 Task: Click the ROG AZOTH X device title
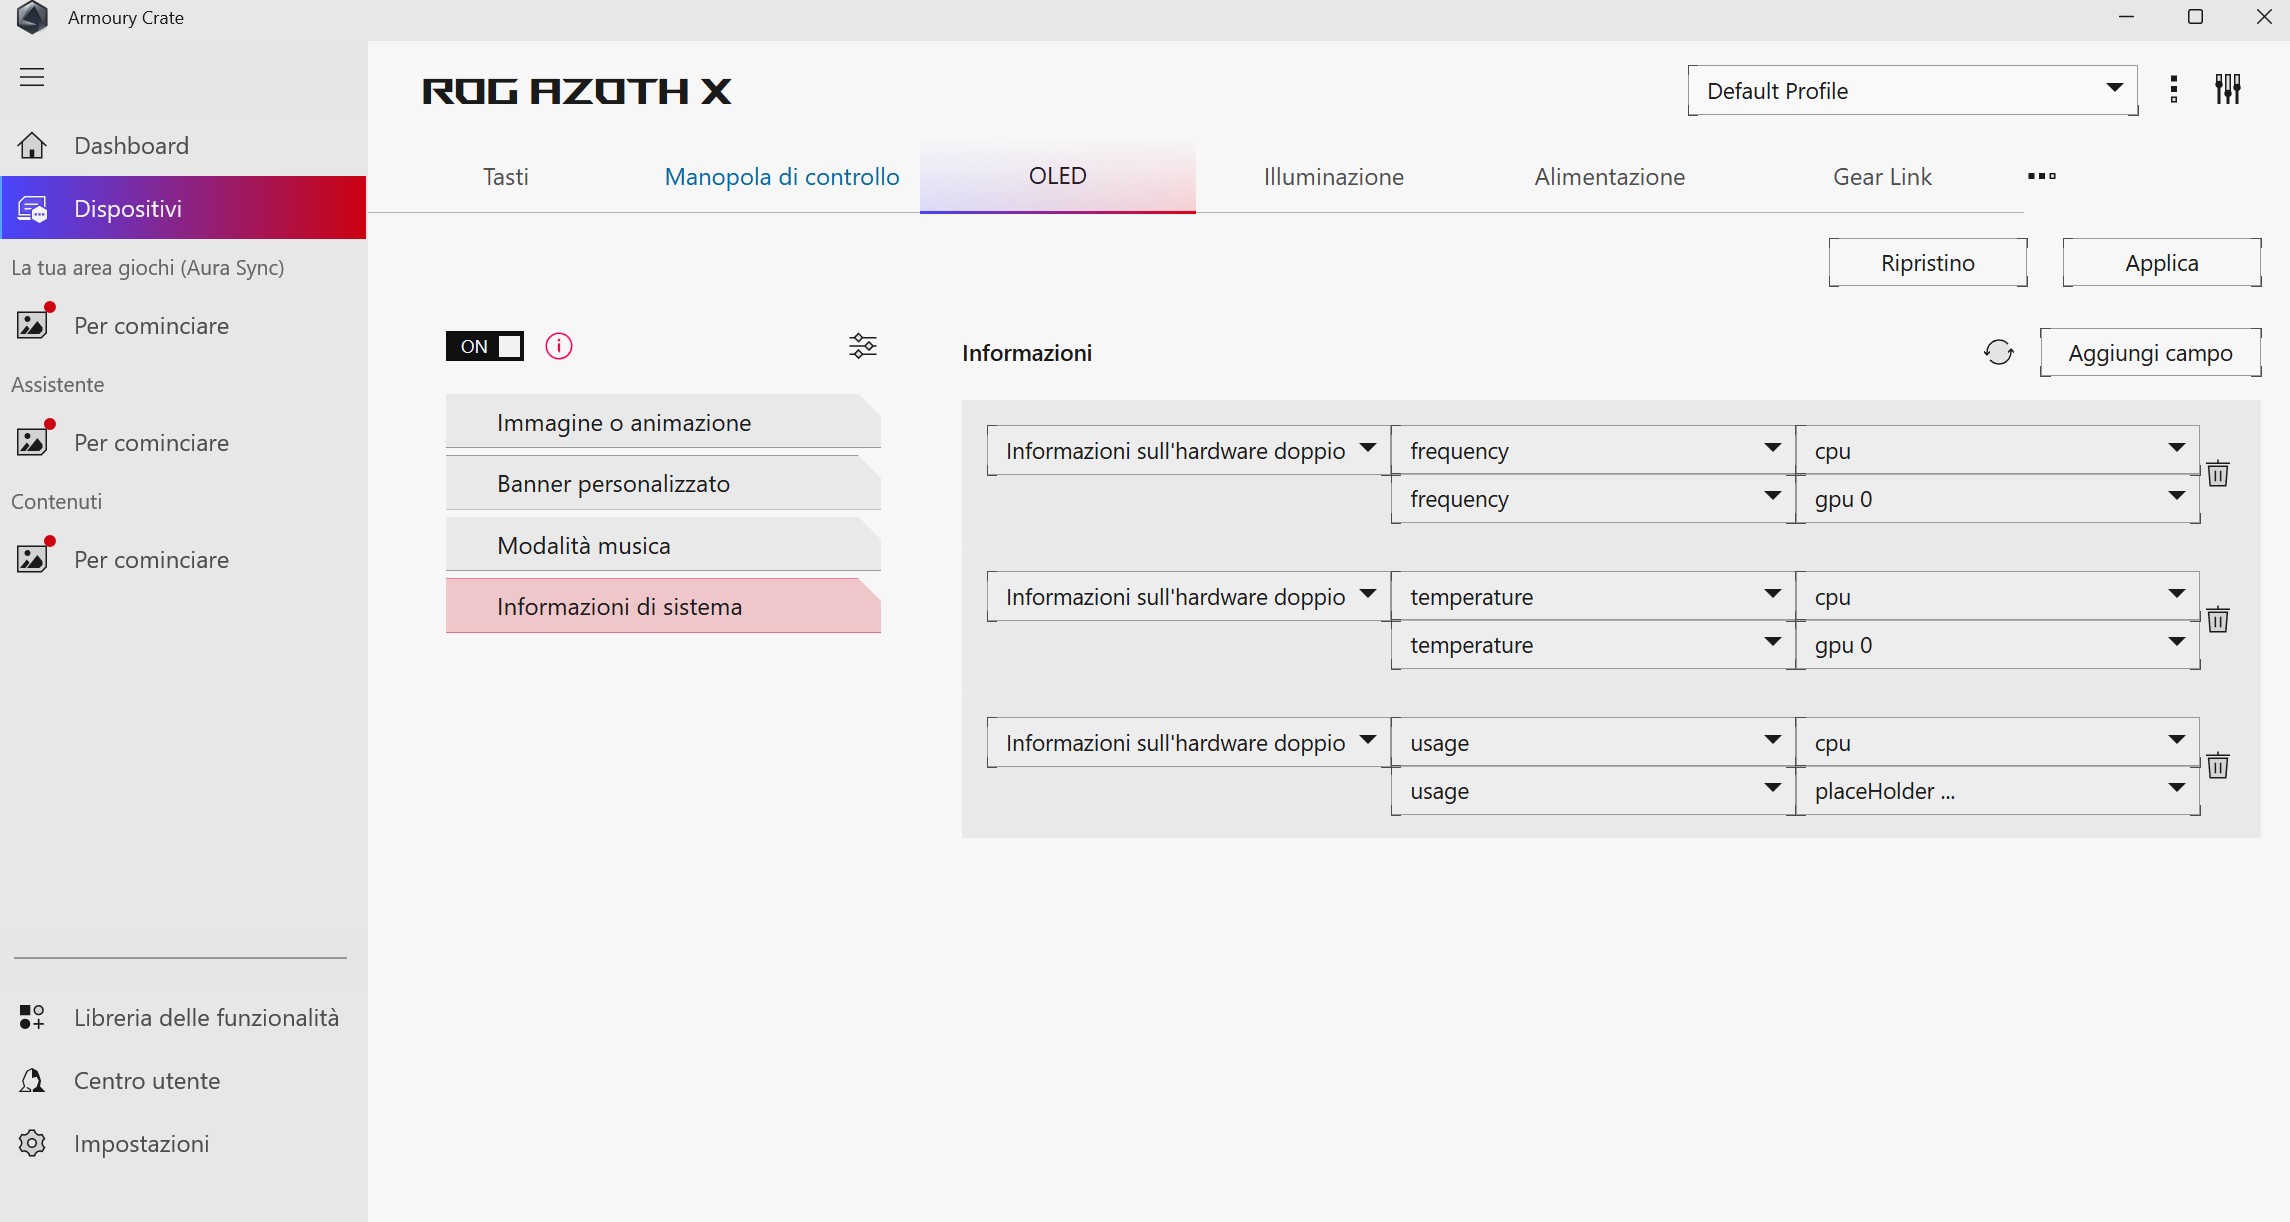577,91
